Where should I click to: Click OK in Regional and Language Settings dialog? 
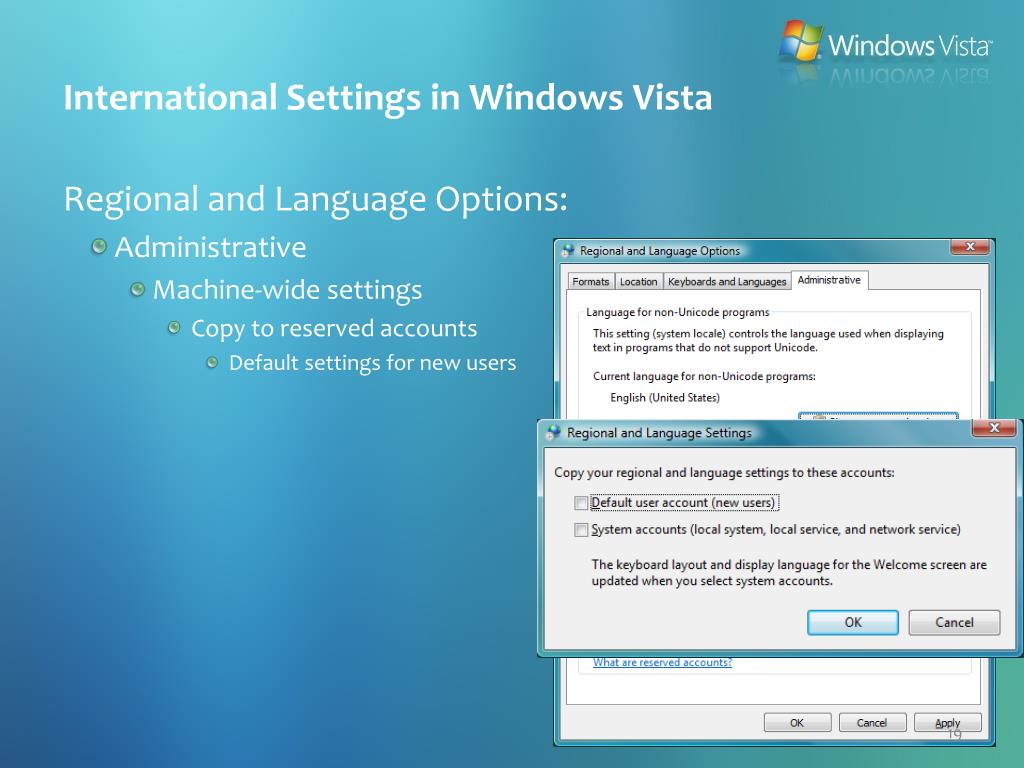[852, 622]
